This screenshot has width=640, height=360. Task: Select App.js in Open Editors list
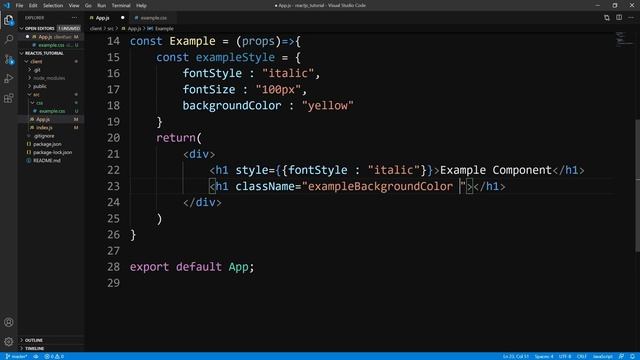click(x=51, y=37)
